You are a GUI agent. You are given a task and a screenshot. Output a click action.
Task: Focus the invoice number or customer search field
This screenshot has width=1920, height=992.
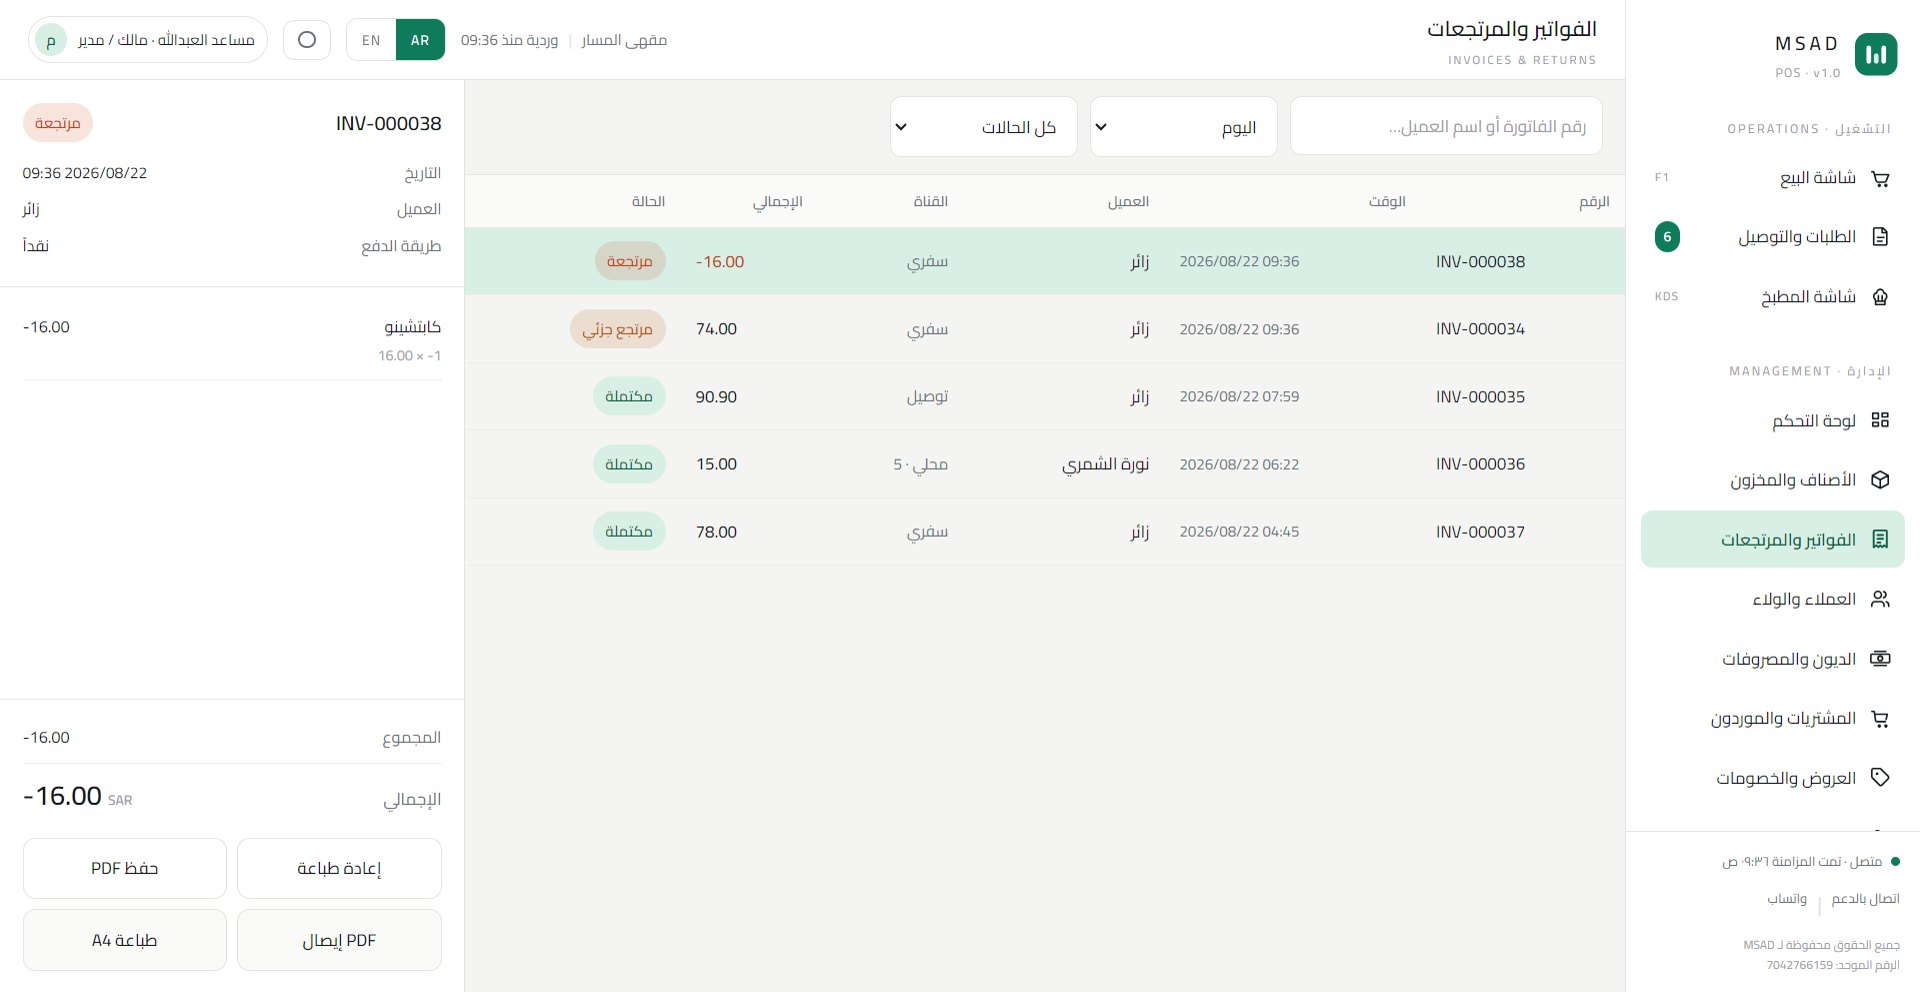[1446, 126]
